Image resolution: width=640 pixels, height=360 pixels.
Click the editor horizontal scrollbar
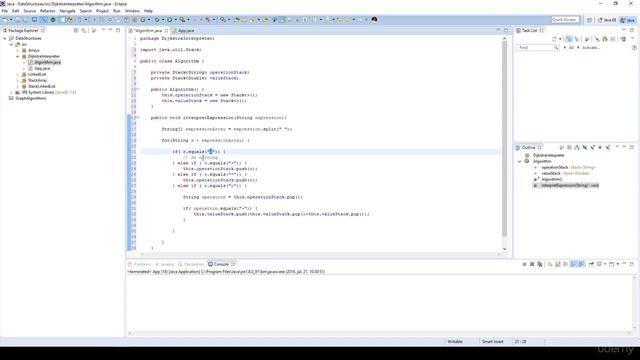(320, 254)
